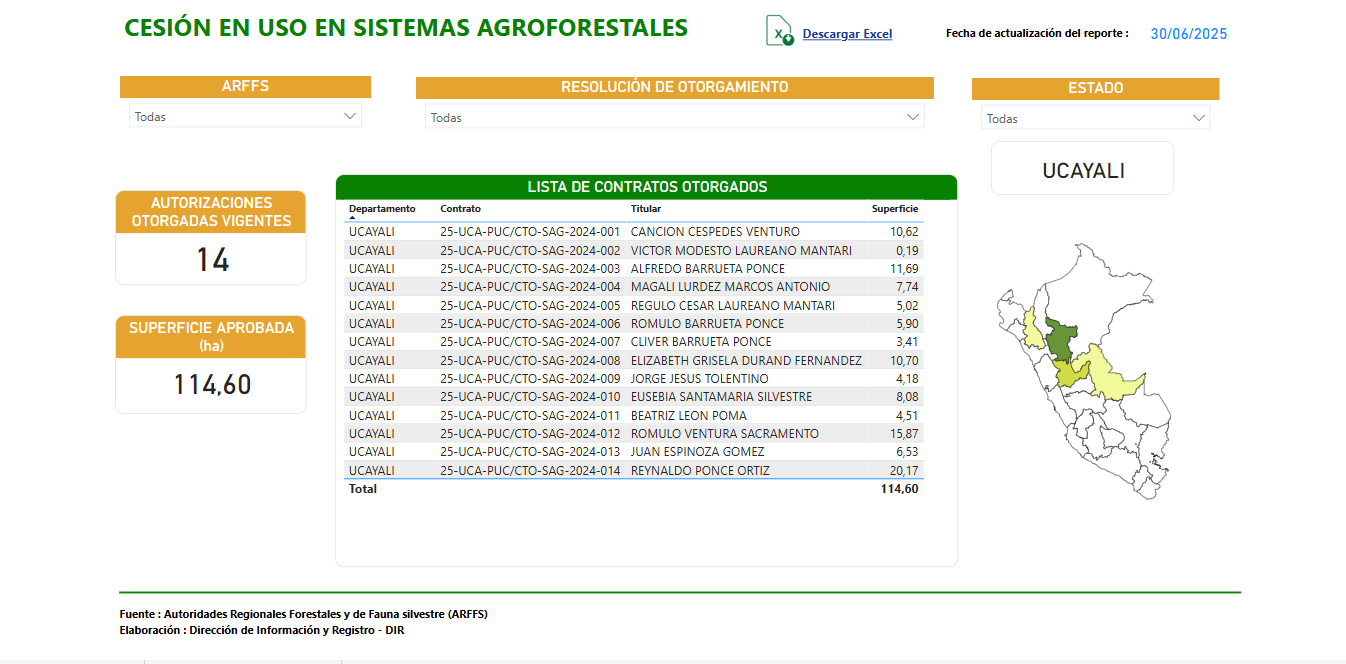Select the yellow-green central region on map
The height and width of the screenshot is (664, 1346).
(1071, 373)
